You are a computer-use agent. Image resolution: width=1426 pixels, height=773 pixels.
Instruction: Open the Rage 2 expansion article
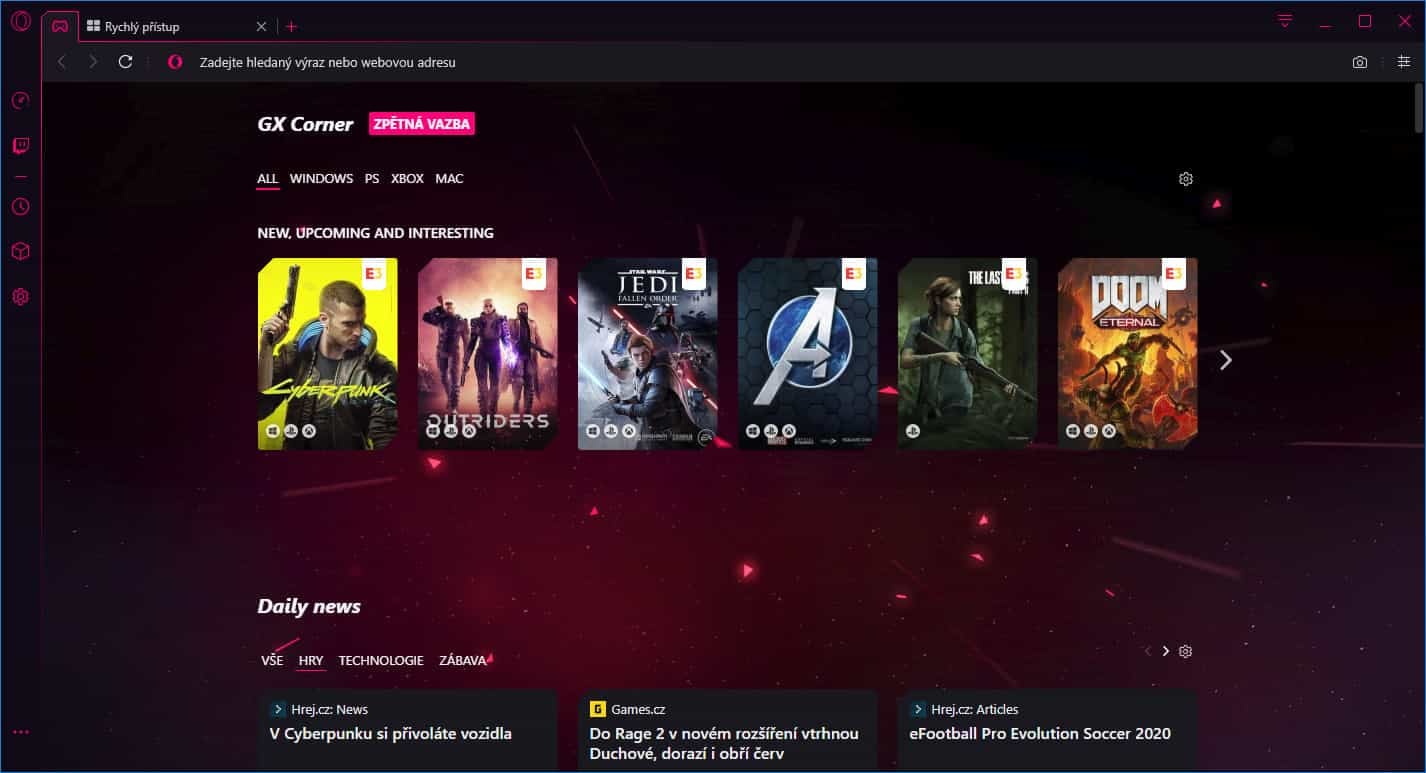(724, 743)
